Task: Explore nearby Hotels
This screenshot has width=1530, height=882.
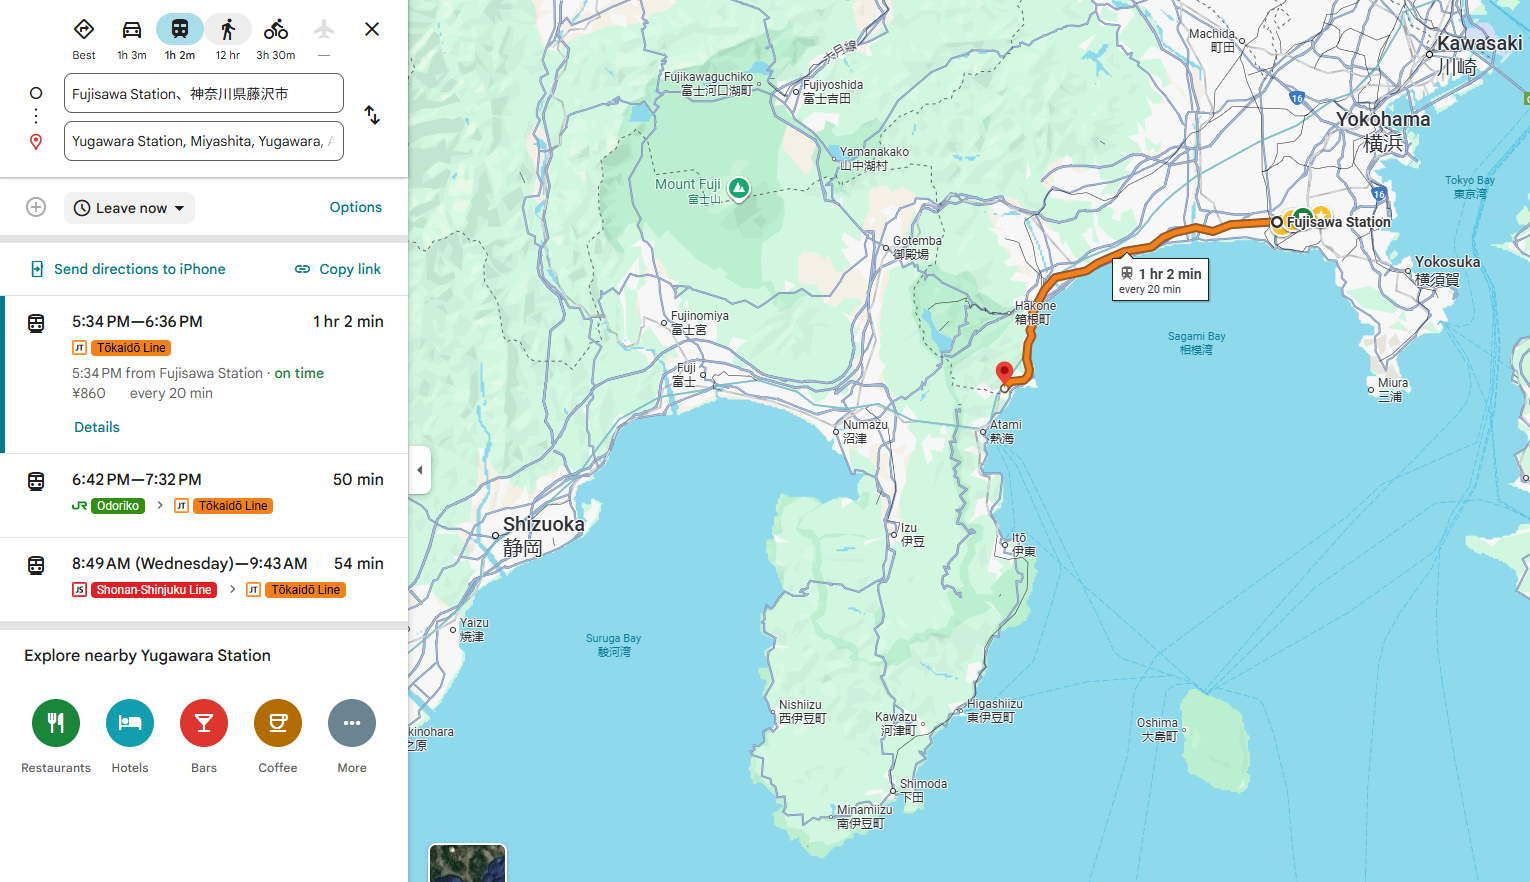Action: 130,723
